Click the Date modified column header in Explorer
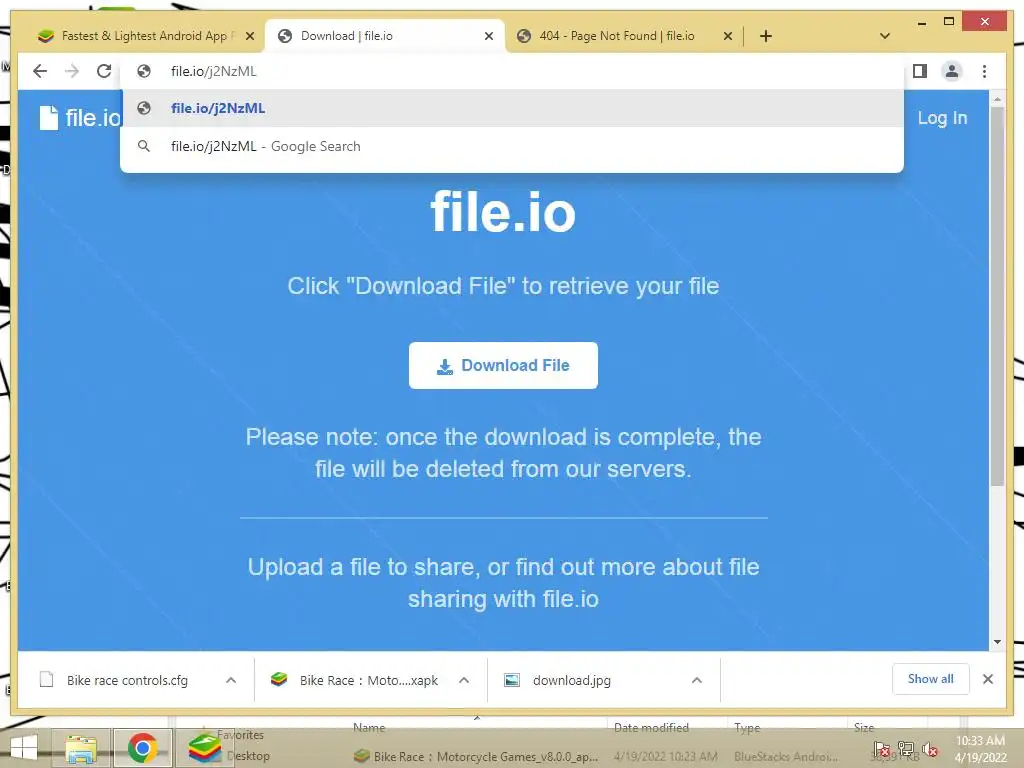 [x=651, y=728]
